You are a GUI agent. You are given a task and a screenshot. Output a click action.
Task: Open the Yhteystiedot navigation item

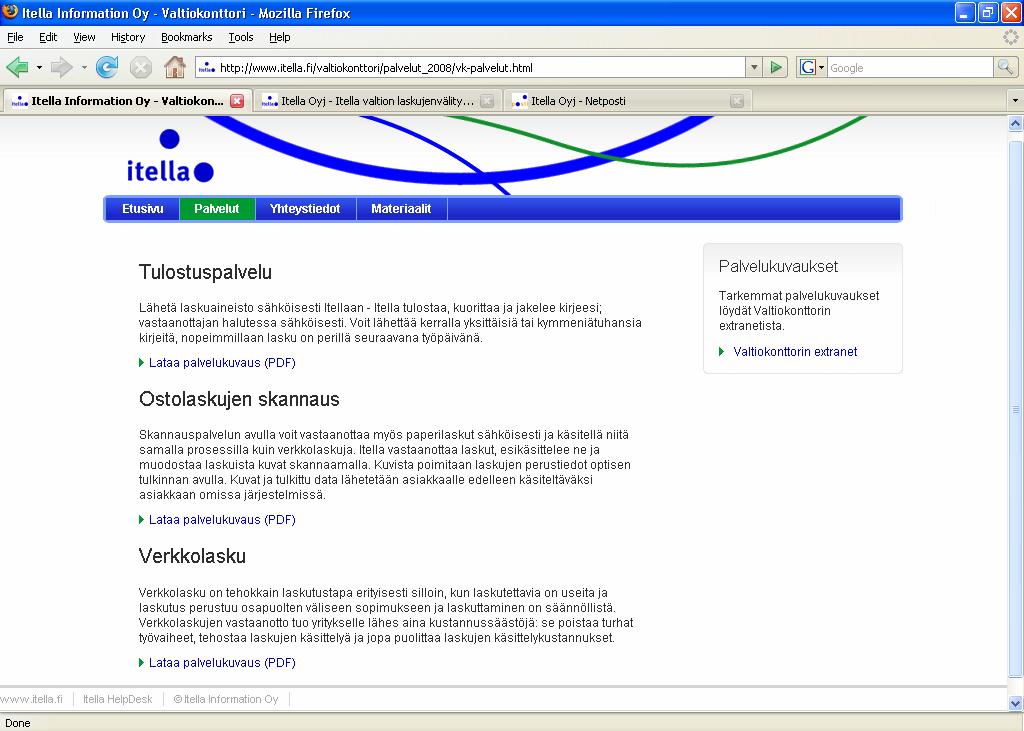305,209
